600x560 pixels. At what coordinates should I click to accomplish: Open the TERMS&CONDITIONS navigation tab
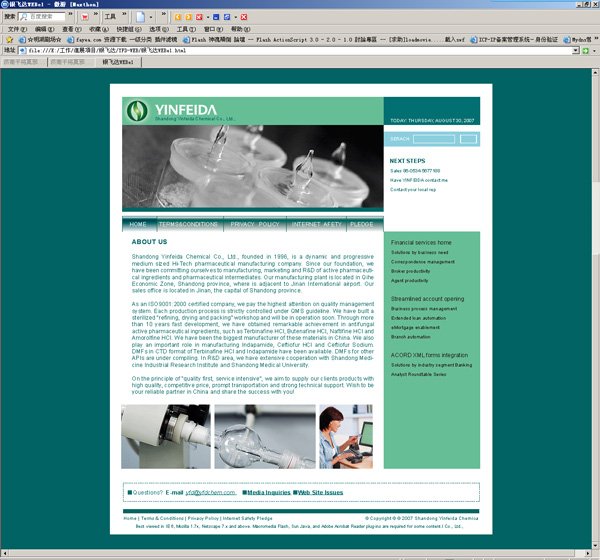click(x=188, y=224)
